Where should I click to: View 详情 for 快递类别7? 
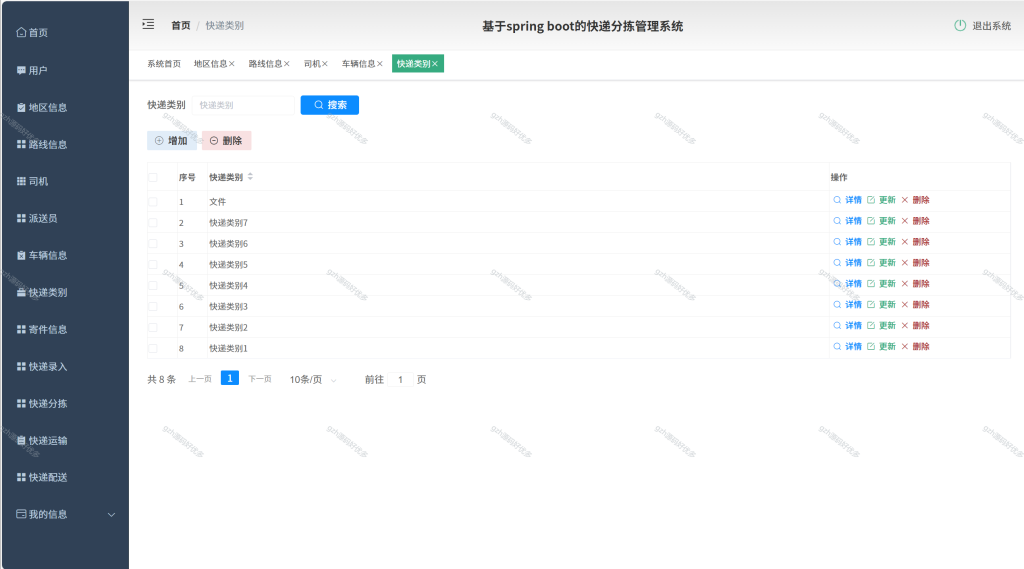(x=848, y=221)
